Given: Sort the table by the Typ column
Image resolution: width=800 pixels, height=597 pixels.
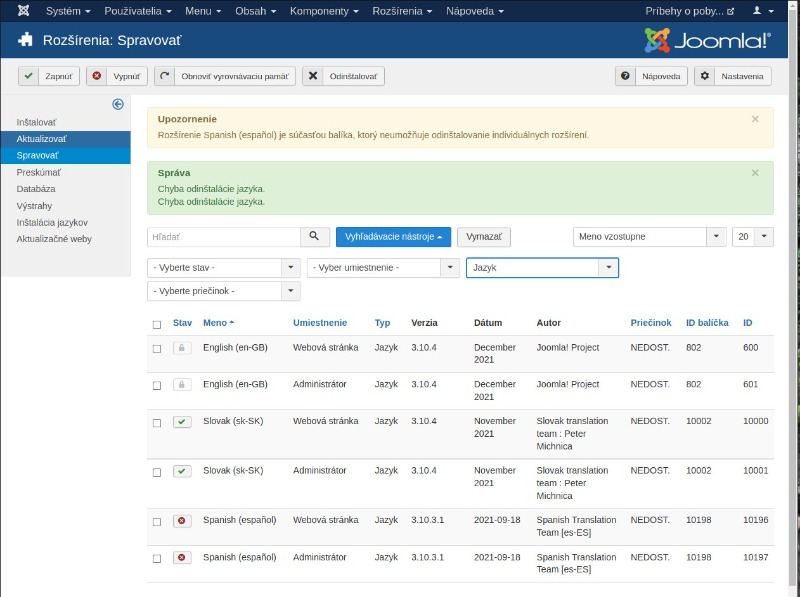Looking at the screenshot, I should click(x=382, y=322).
